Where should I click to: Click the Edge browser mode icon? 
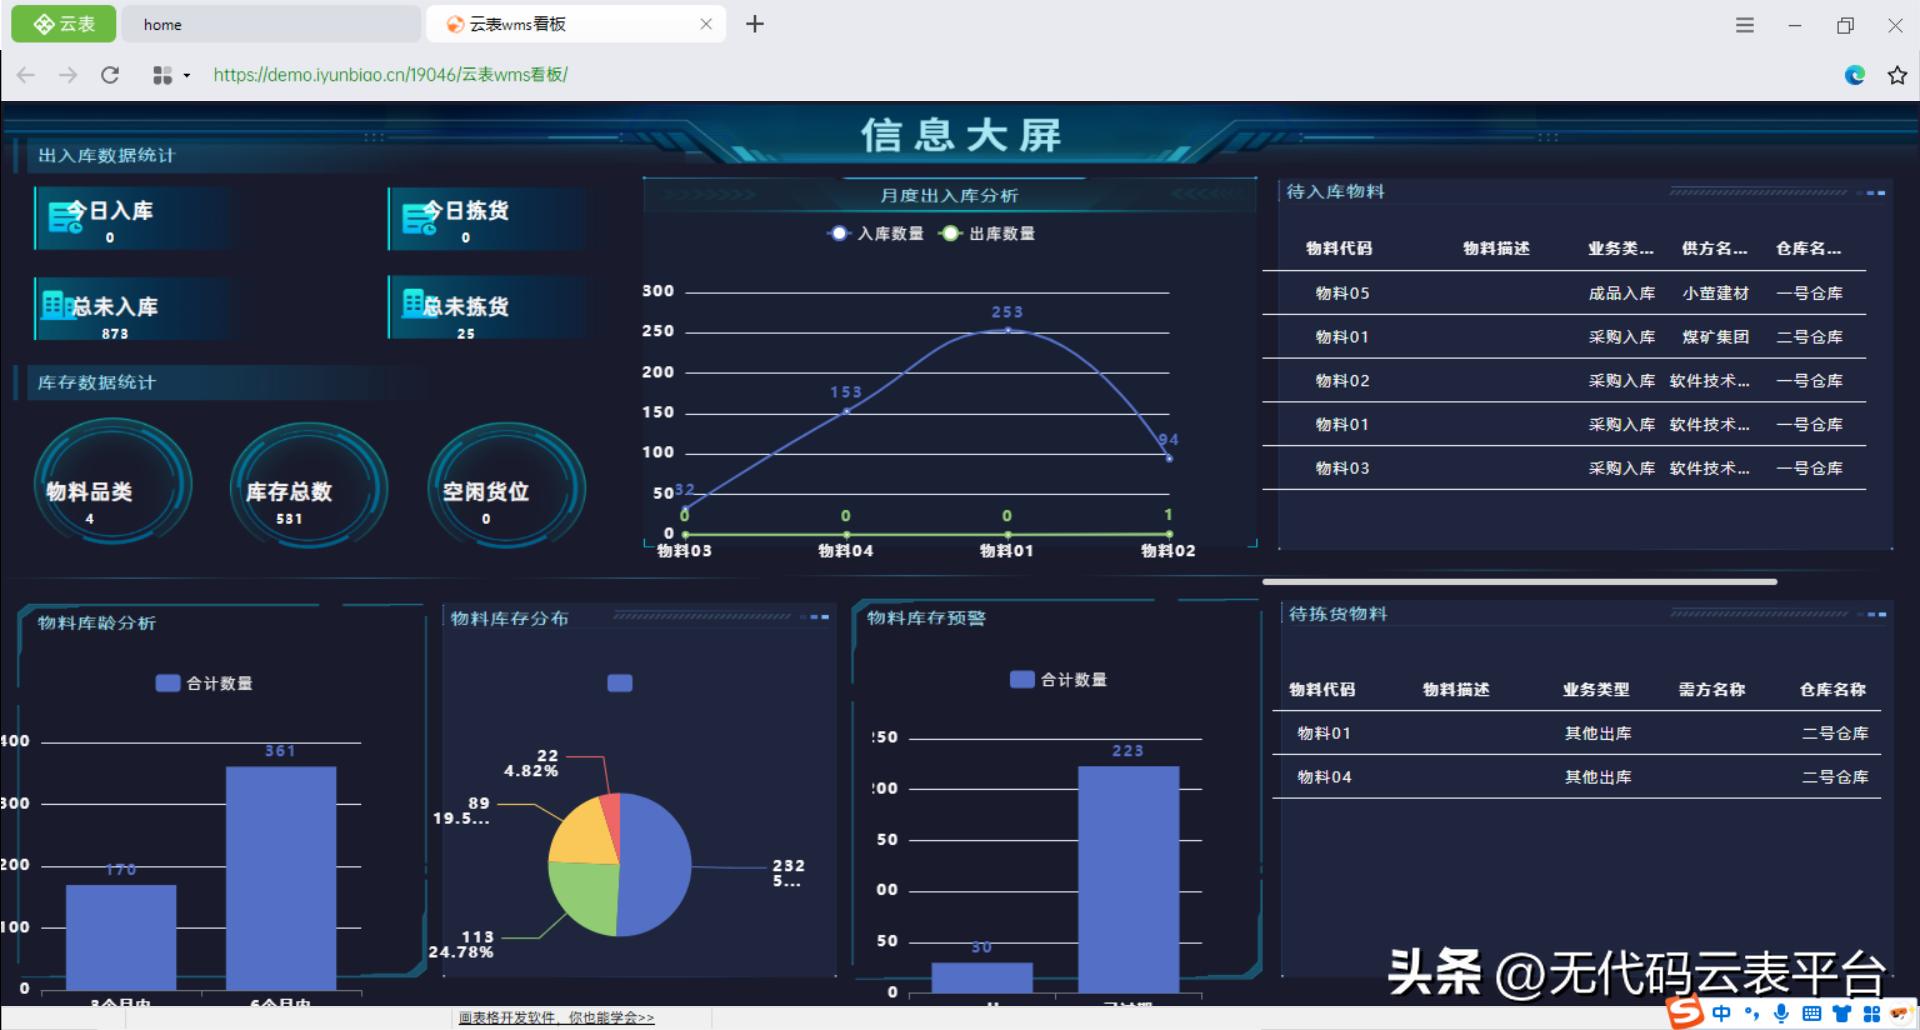[x=1855, y=75]
